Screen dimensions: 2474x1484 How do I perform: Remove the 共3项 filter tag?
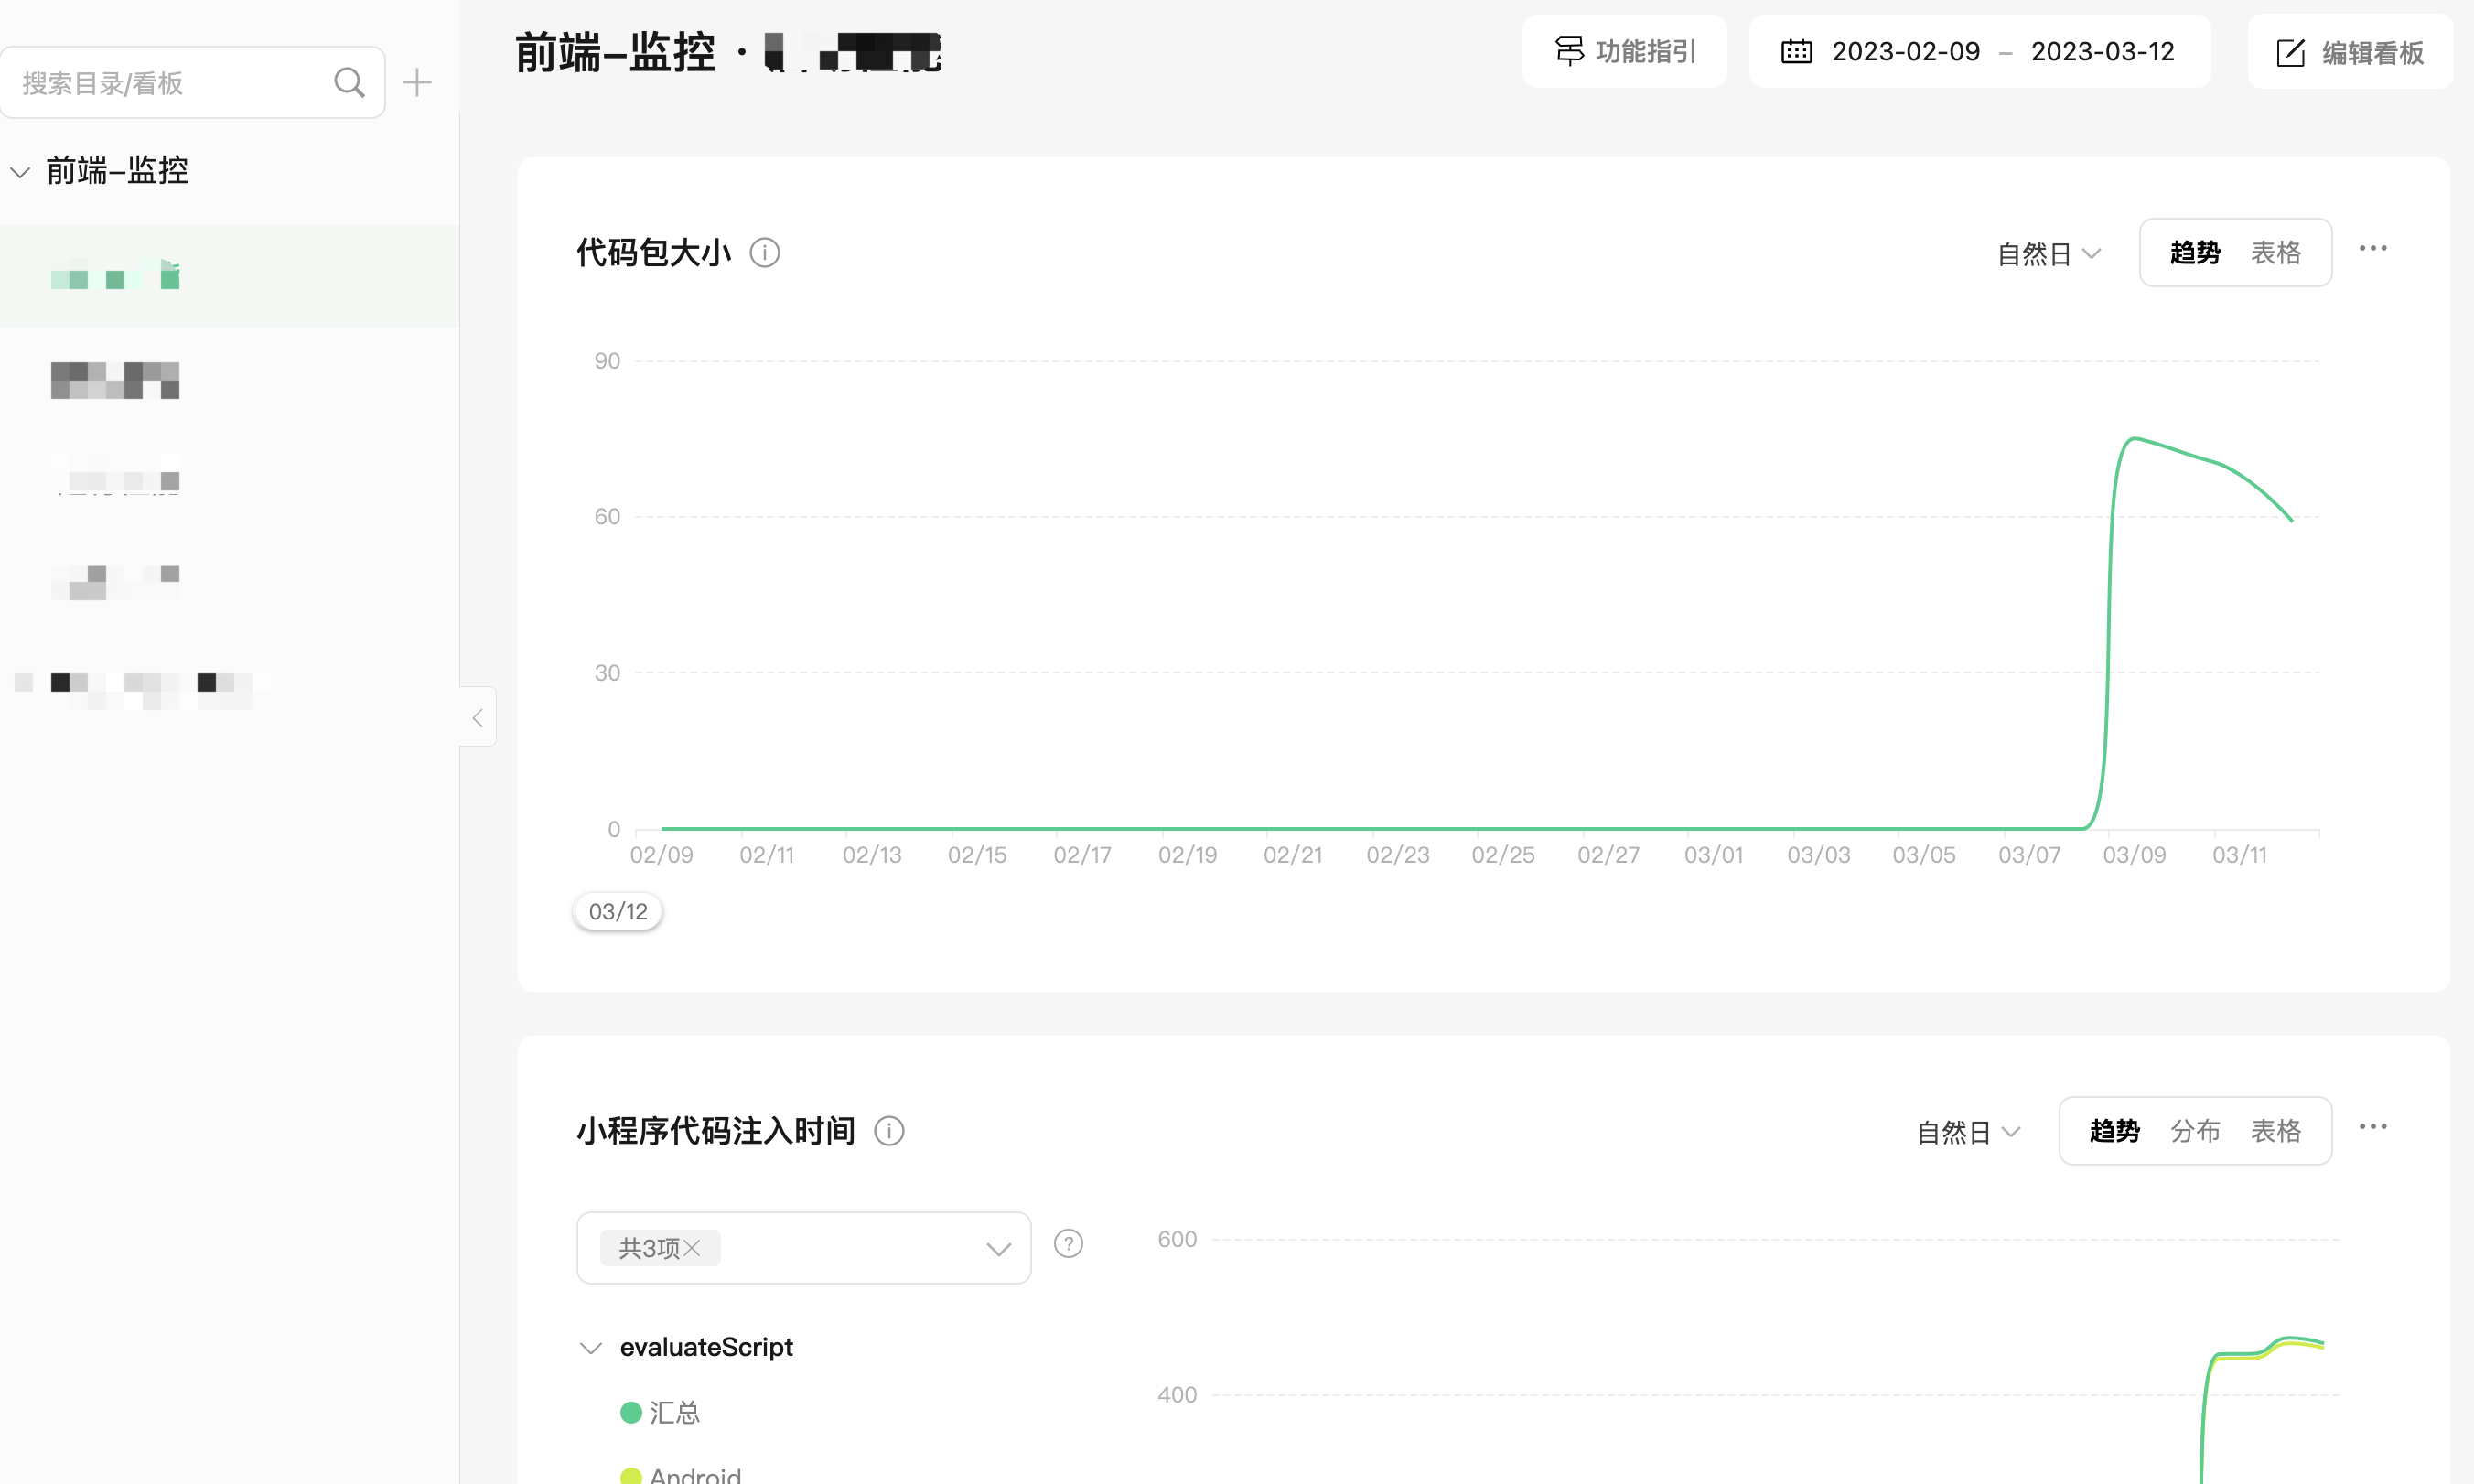coord(692,1248)
